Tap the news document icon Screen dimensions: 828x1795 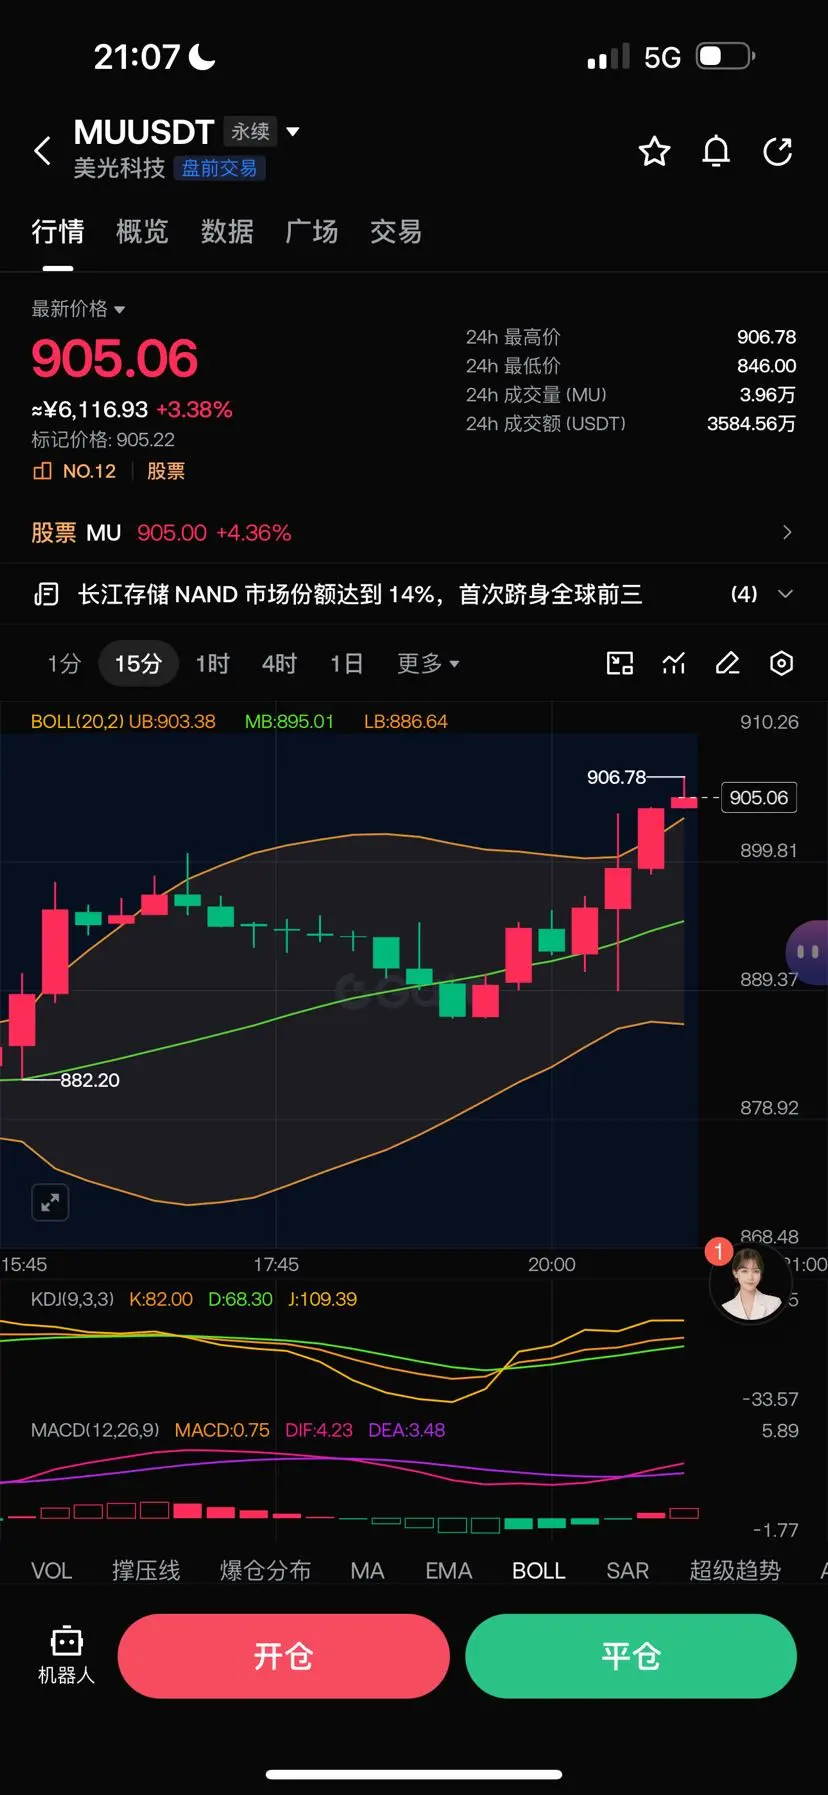(x=46, y=595)
